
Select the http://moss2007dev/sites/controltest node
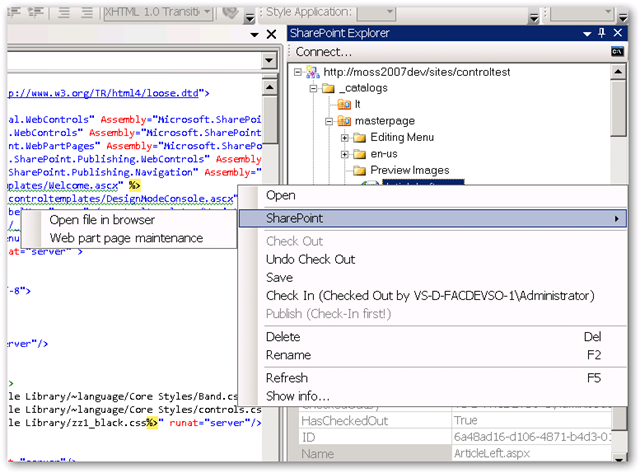click(x=417, y=72)
